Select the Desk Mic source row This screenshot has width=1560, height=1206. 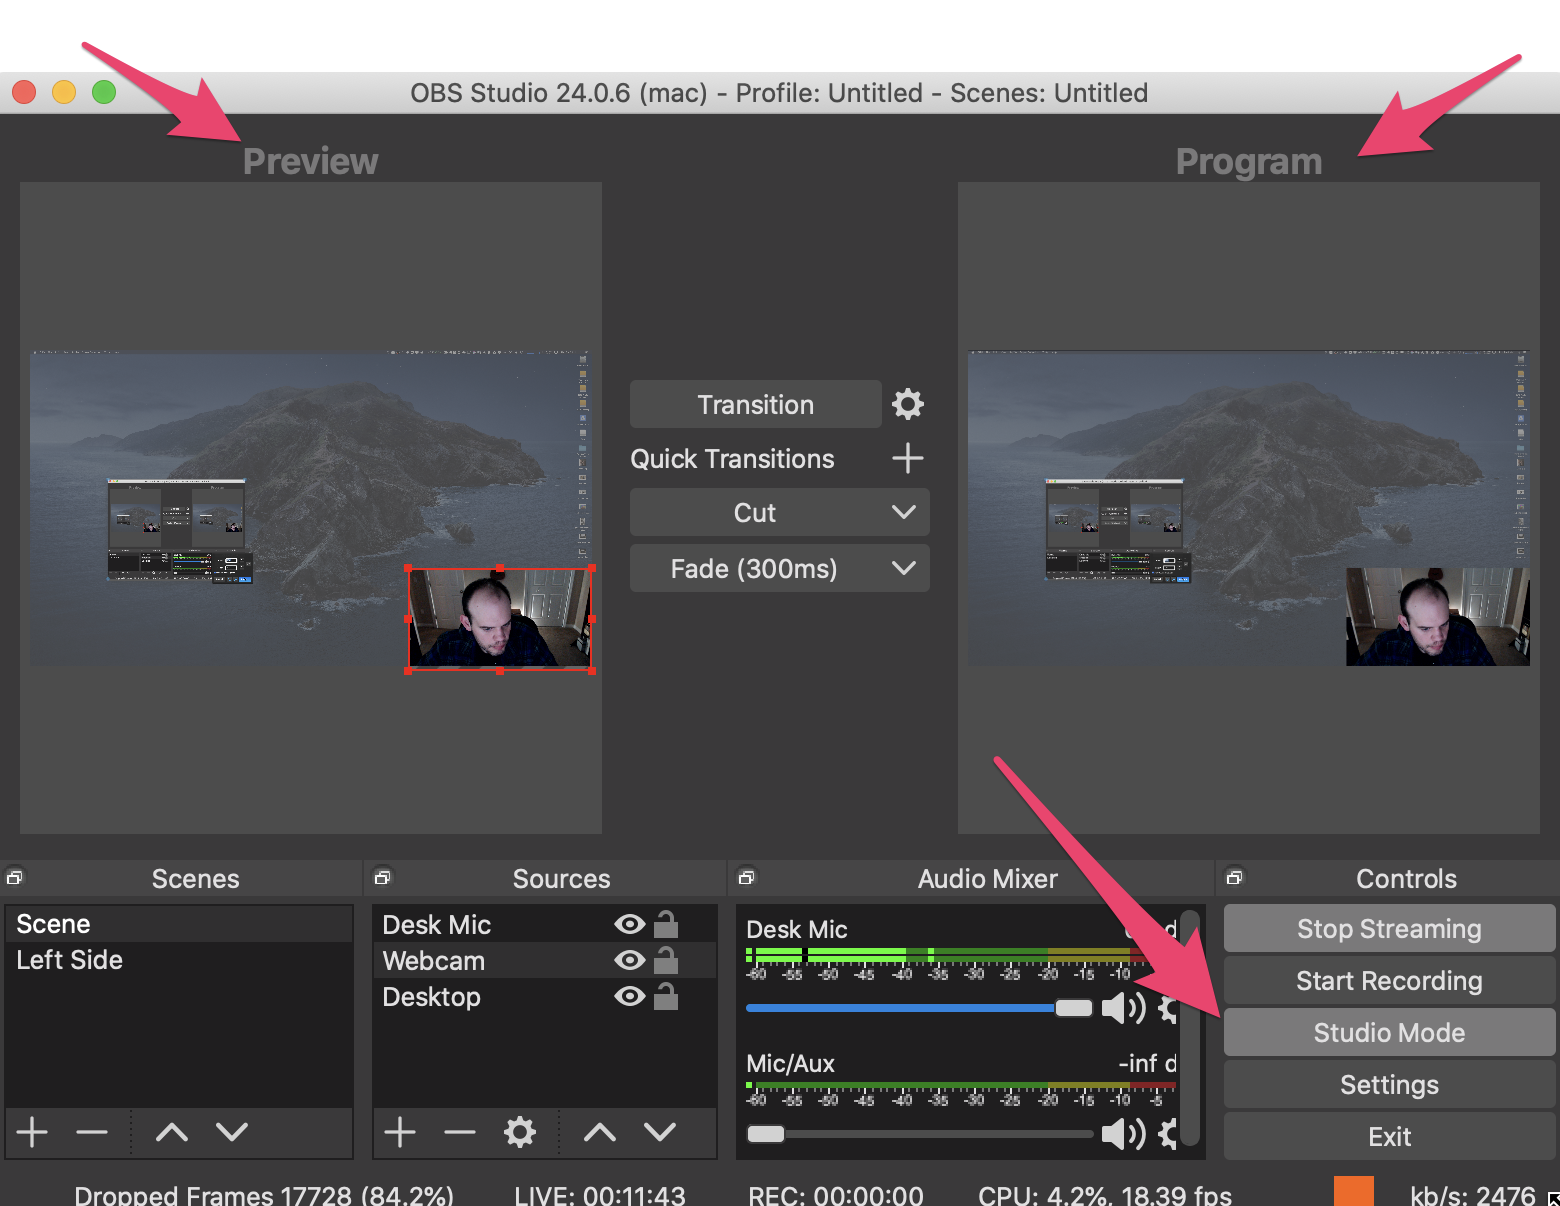coord(545,924)
